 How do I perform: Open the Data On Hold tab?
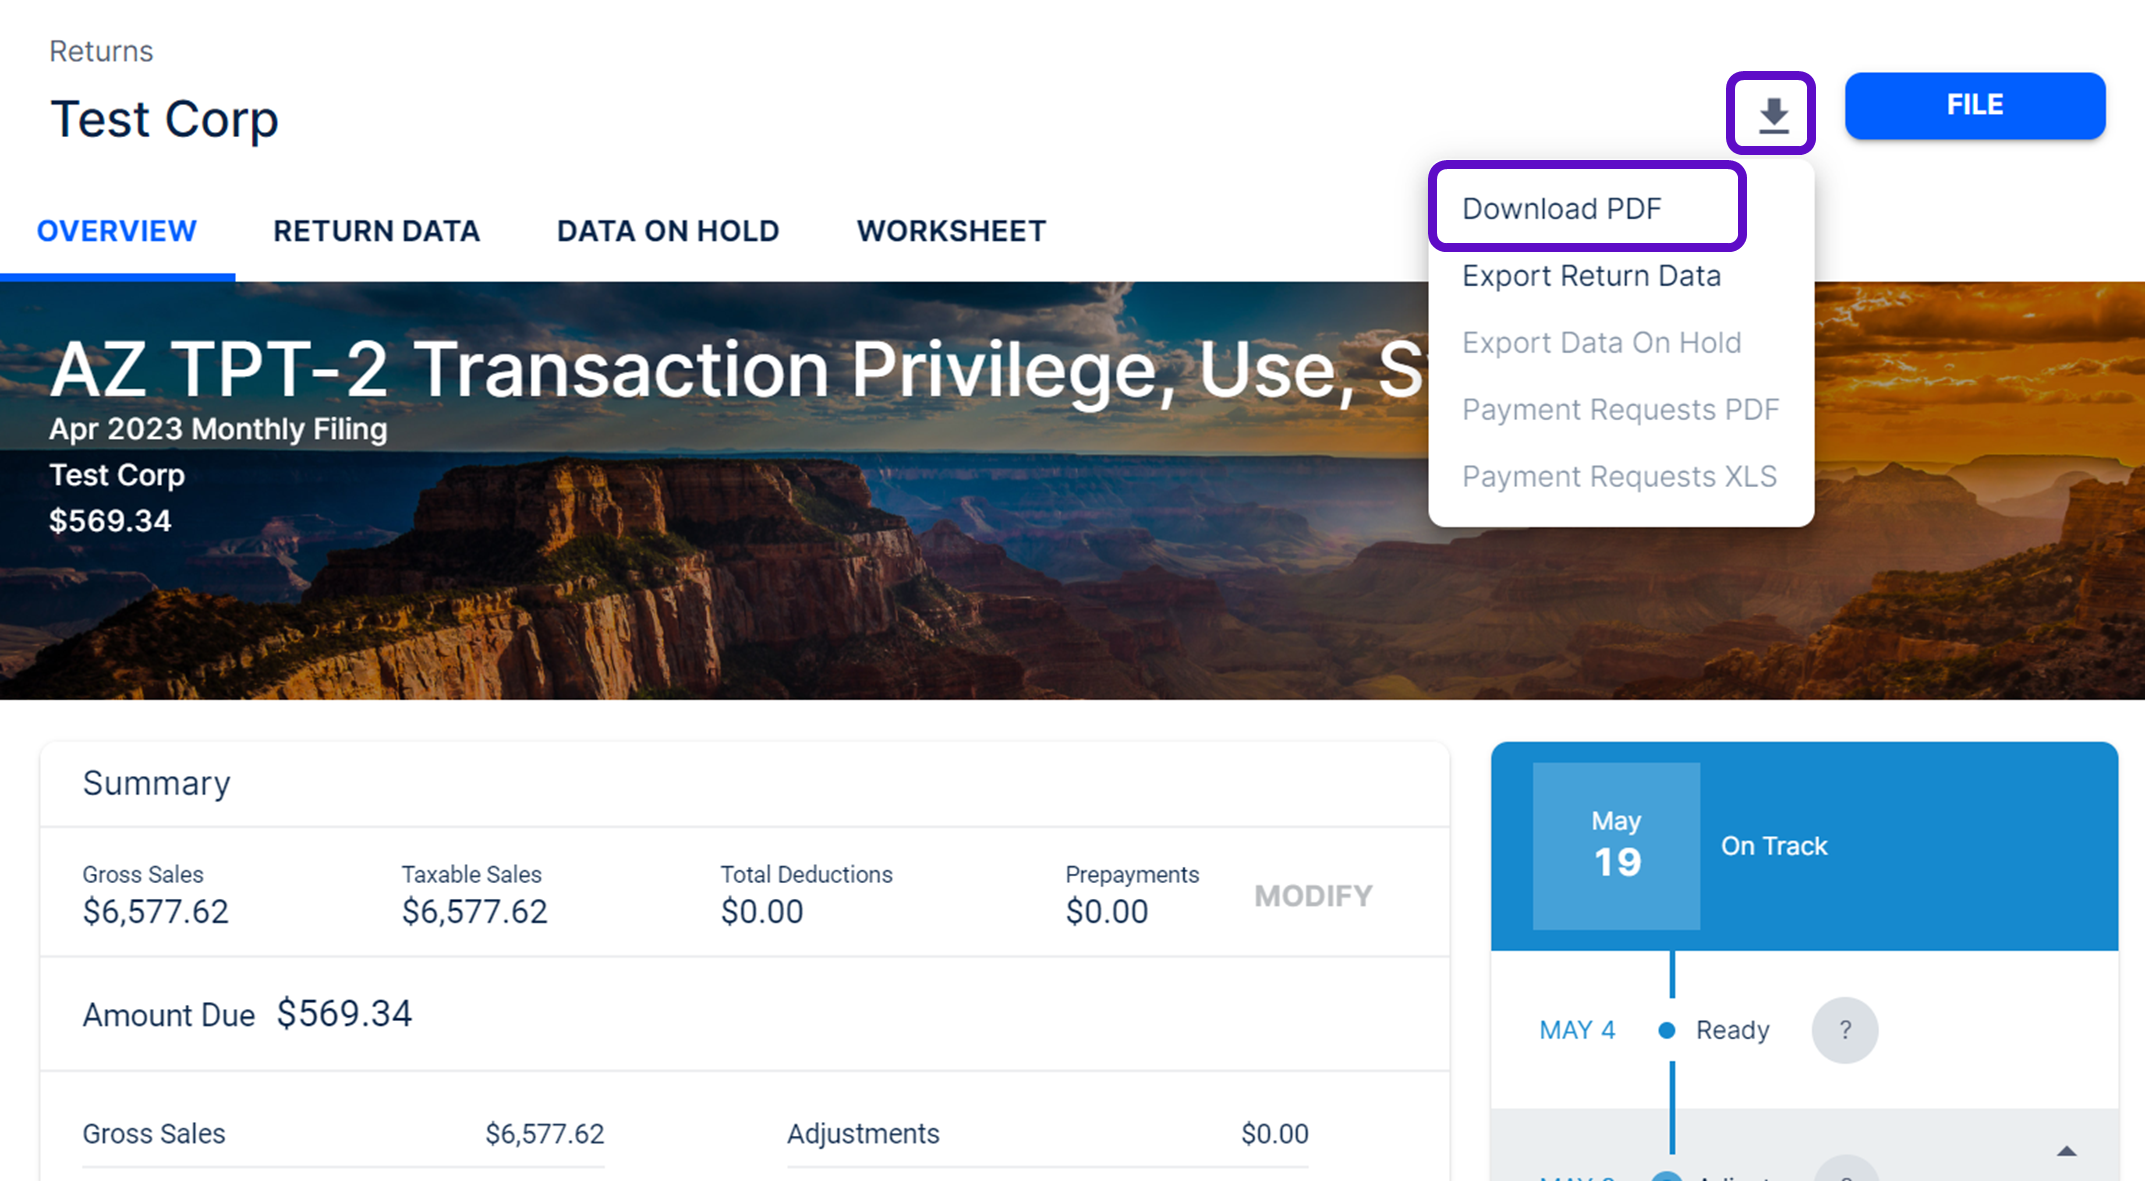click(668, 231)
